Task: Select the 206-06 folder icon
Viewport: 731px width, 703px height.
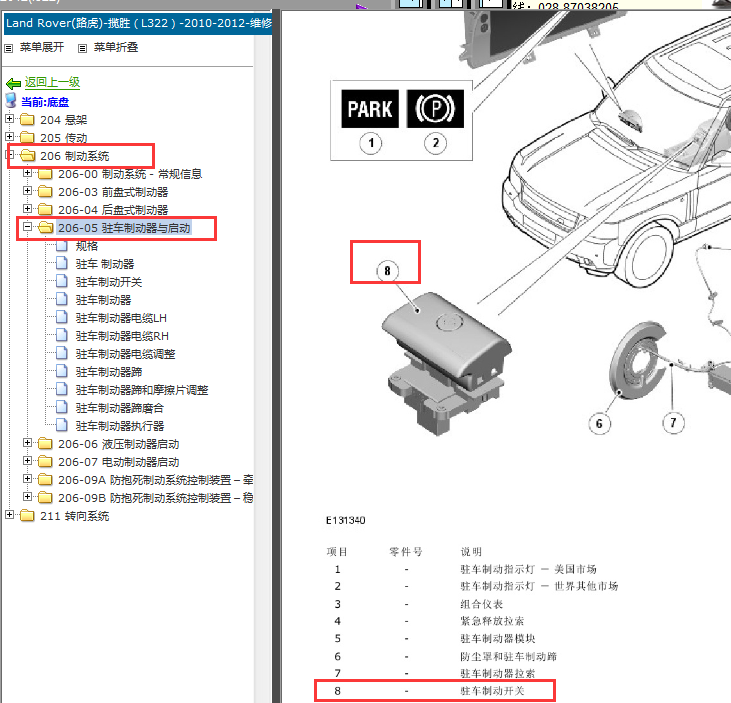Action: [45, 443]
